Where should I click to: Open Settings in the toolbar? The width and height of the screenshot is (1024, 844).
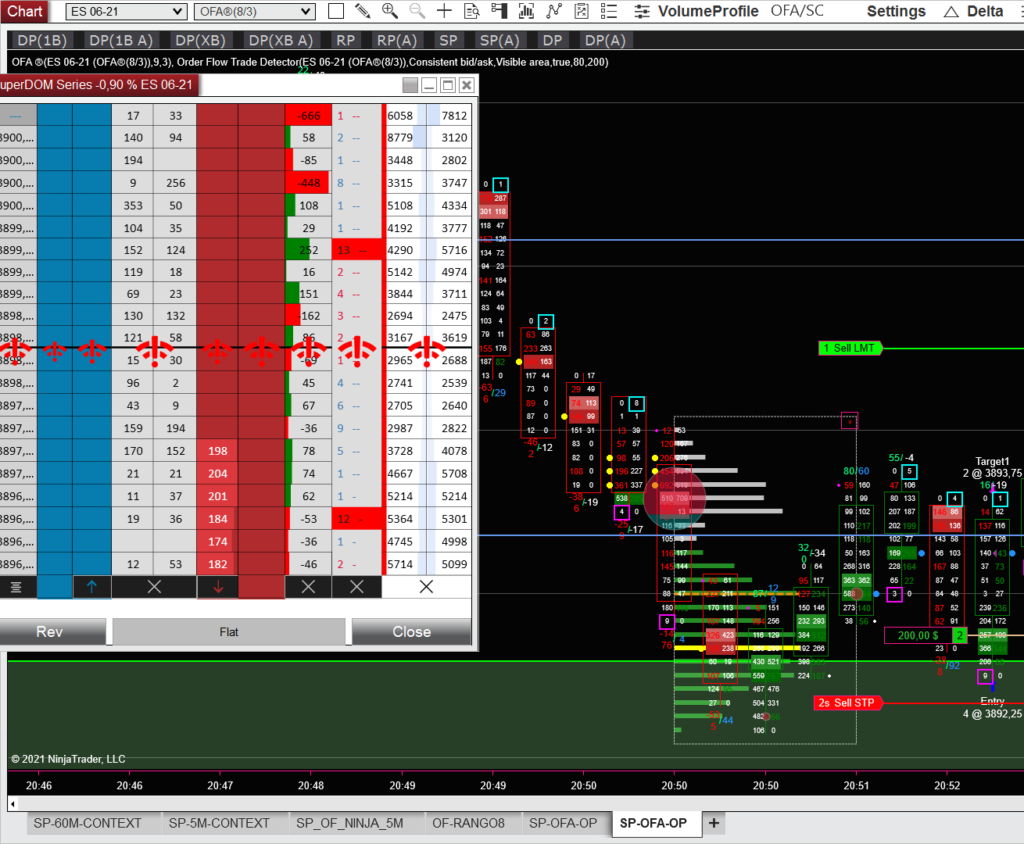(x=896, y=12)
